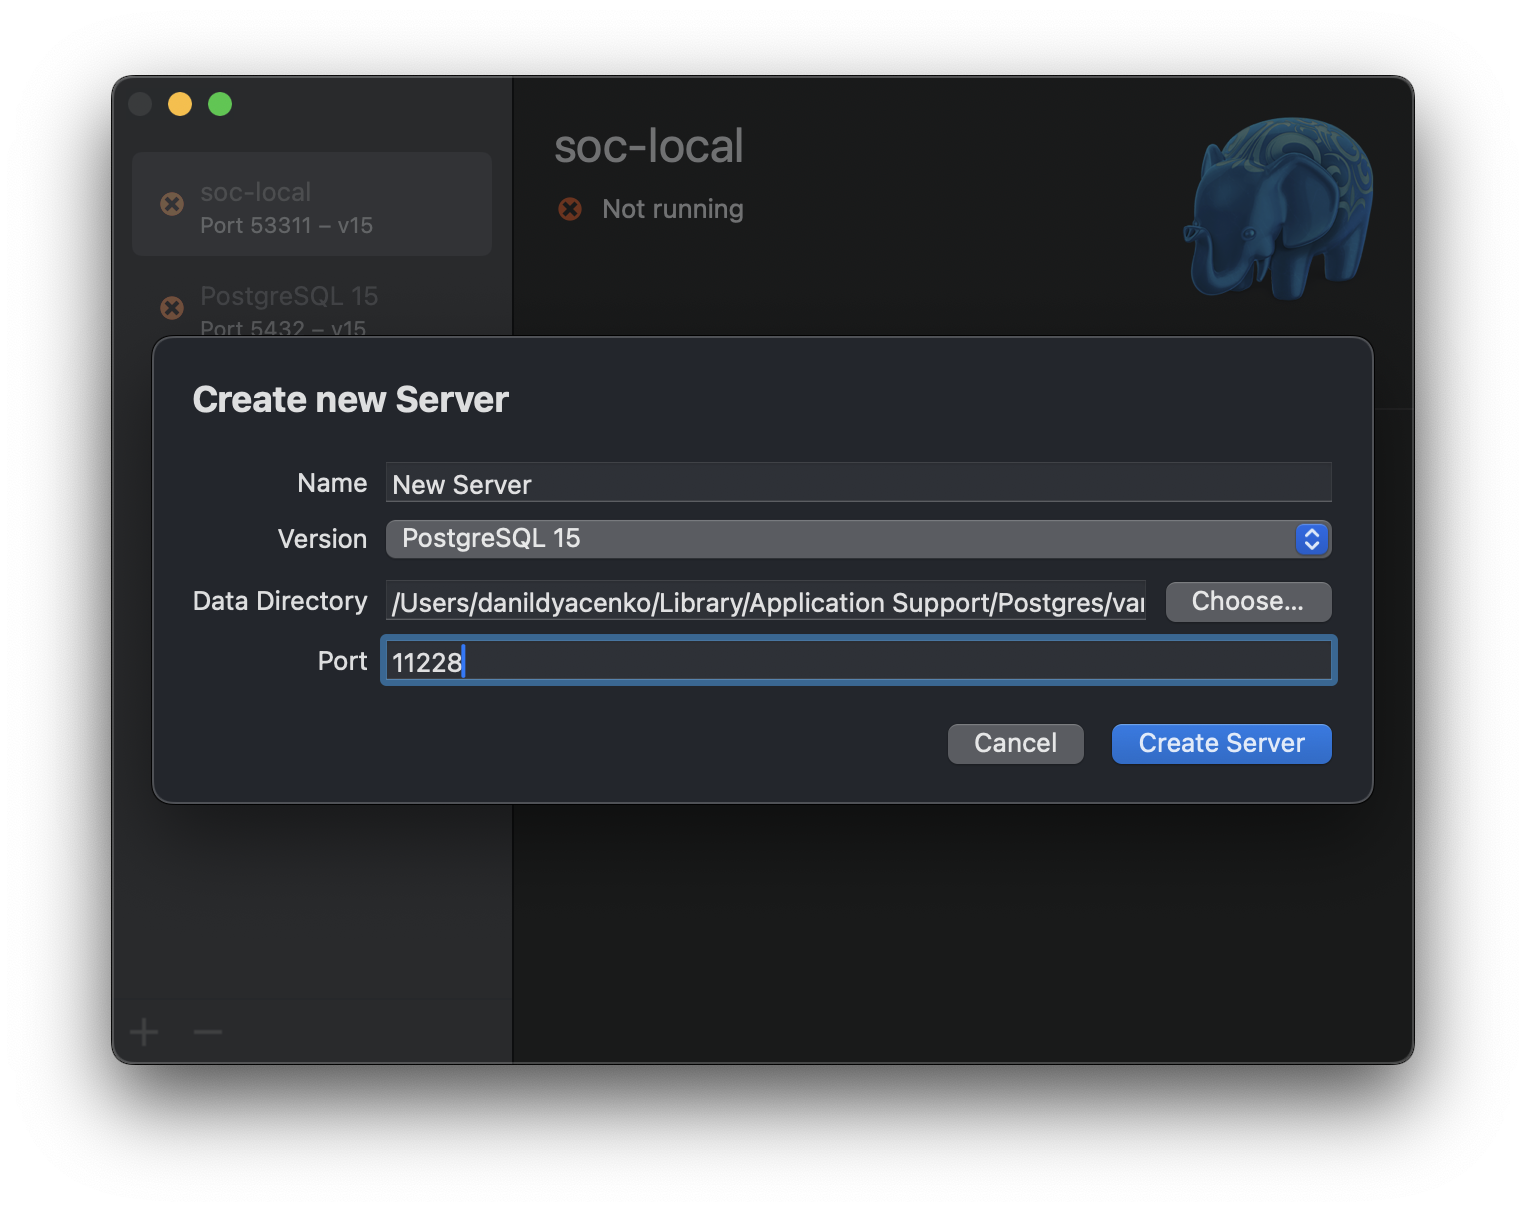Click the Port field showing 11228
This screenshot has height=1212, width=1526.
pos(858,661)
